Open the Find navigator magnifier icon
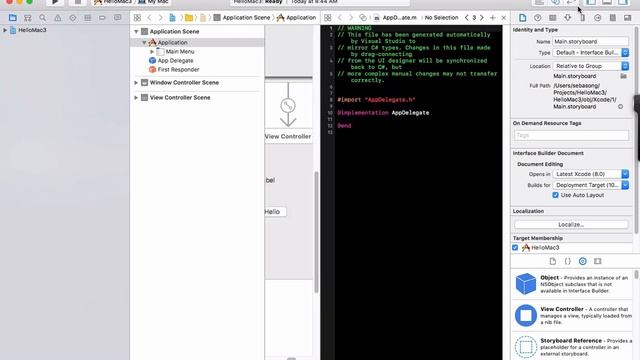 [42, 18]
